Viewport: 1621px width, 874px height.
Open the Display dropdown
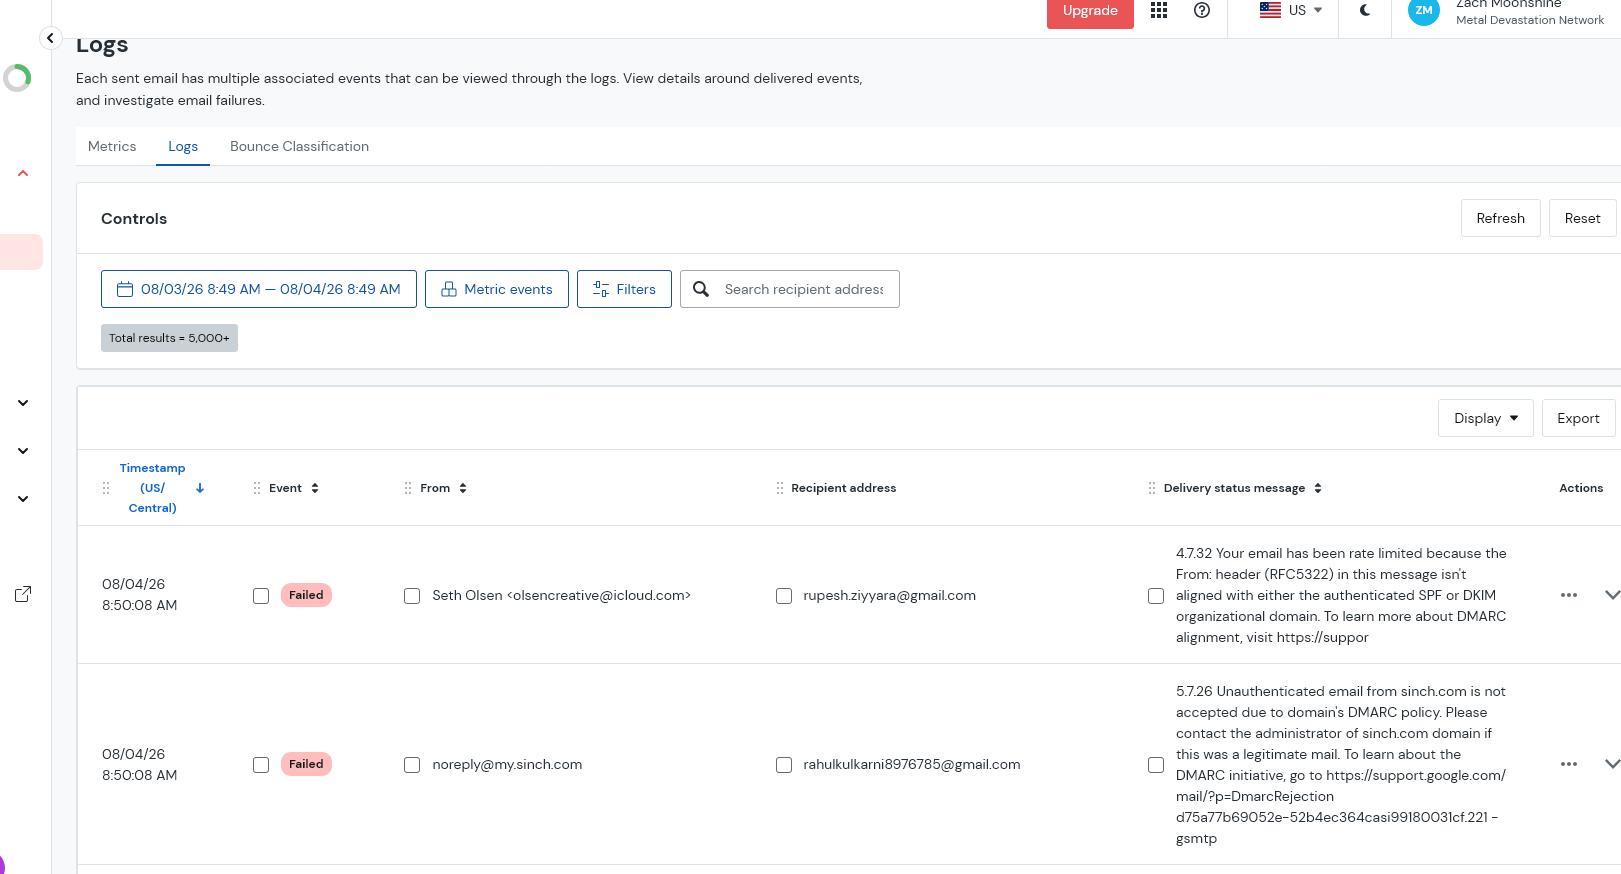[x=1485, y=418]
